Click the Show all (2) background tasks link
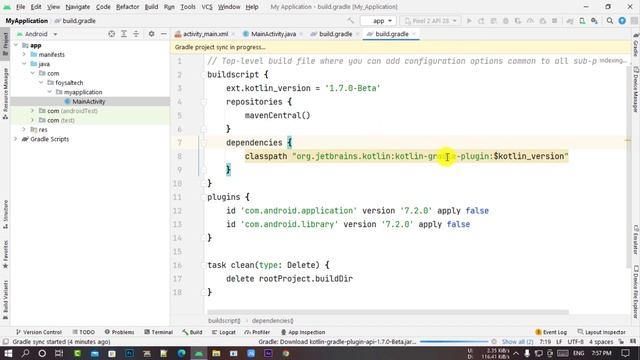This screenshot has width=640, height=360. pos(517,342)
